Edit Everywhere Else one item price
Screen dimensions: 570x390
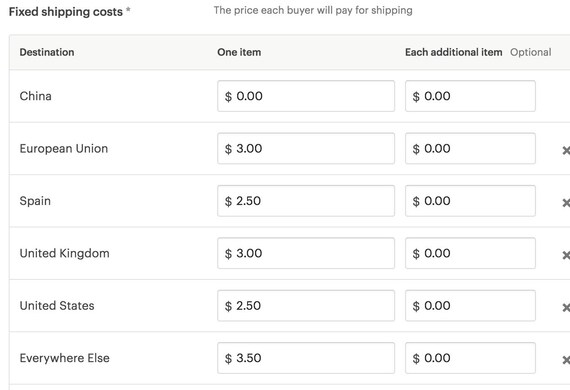pyautogui.click(x=306, y=358)
